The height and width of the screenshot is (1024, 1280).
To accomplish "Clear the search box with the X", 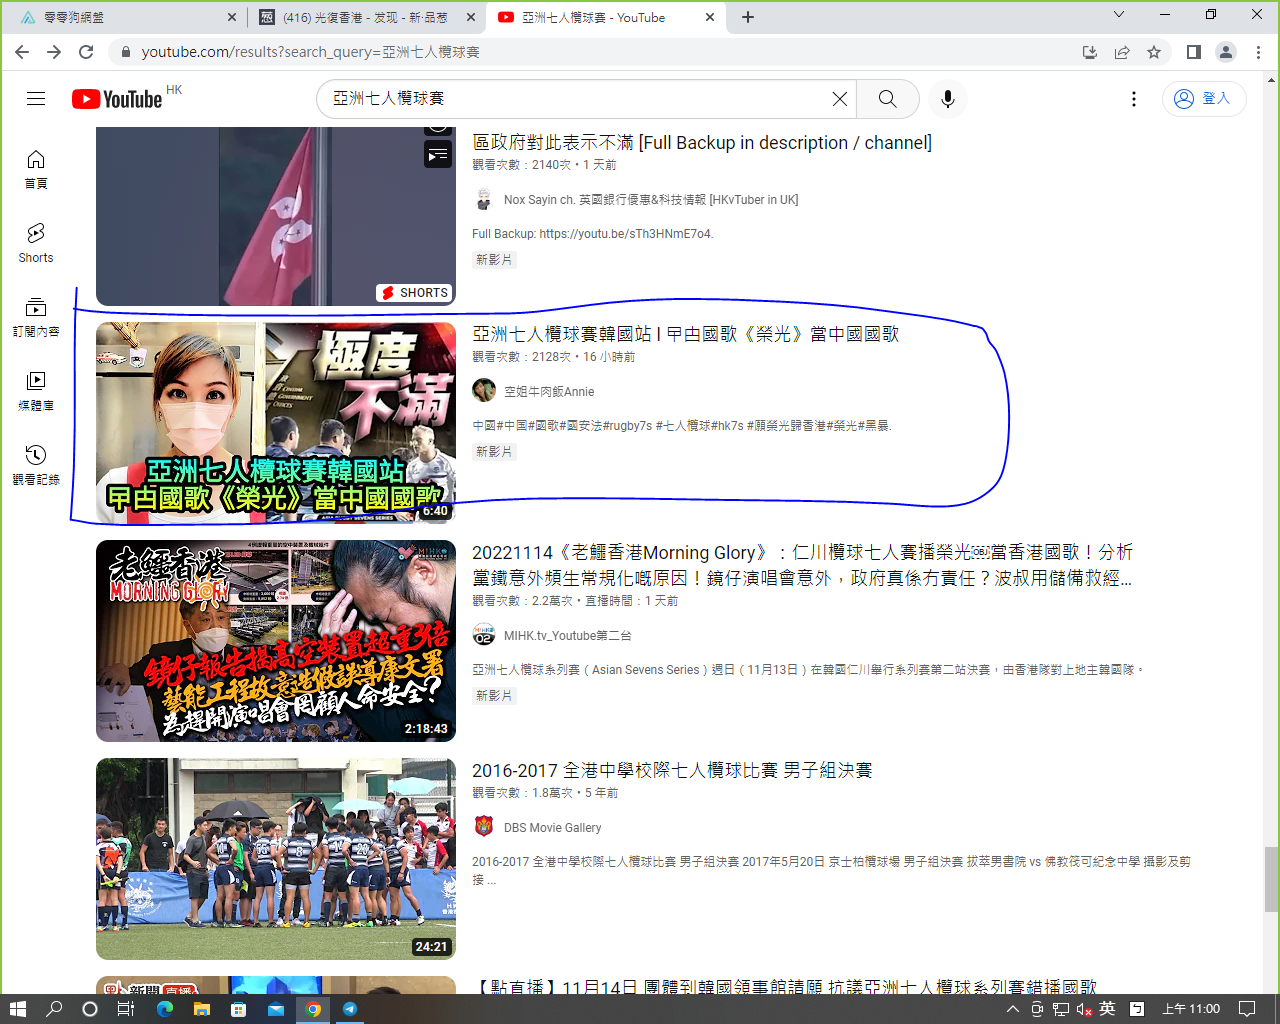I will (840, 99).
